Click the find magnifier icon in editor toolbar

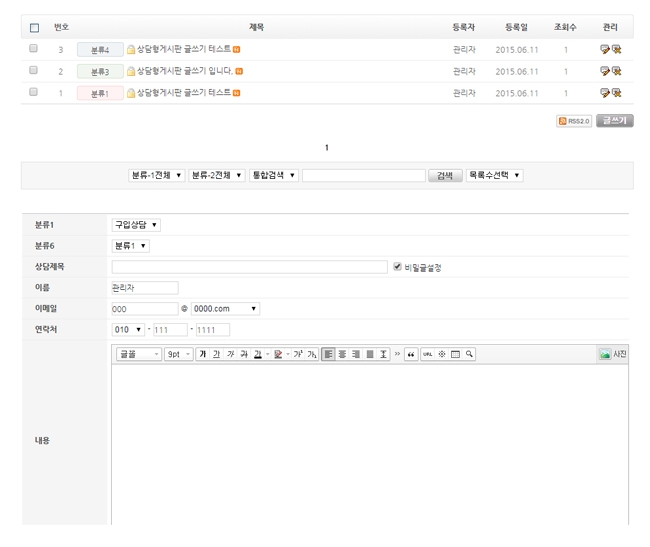(x=469, y=354)
